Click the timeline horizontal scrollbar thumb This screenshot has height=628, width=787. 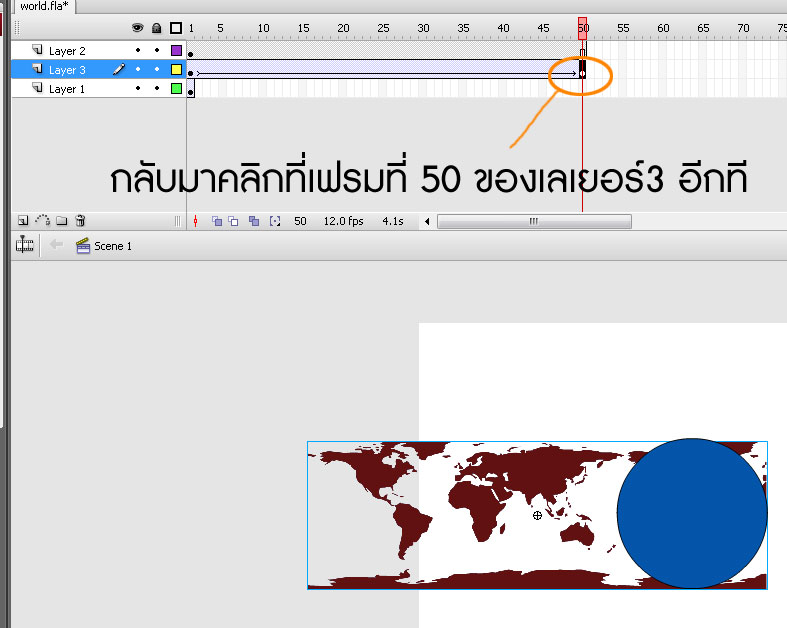(x=534, y=221)
